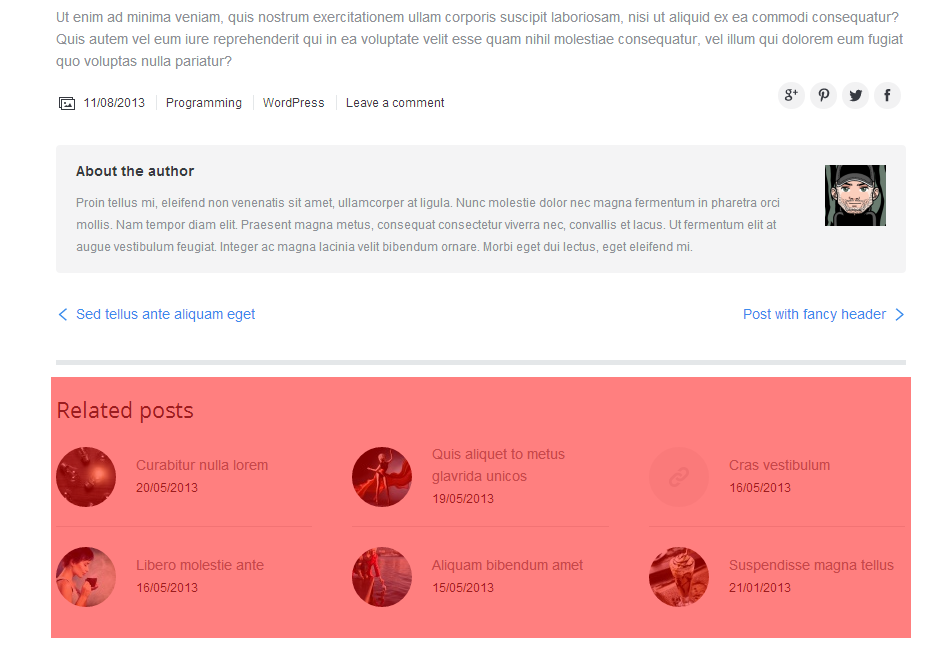Click the Facebook share icon

click(887, 95)
